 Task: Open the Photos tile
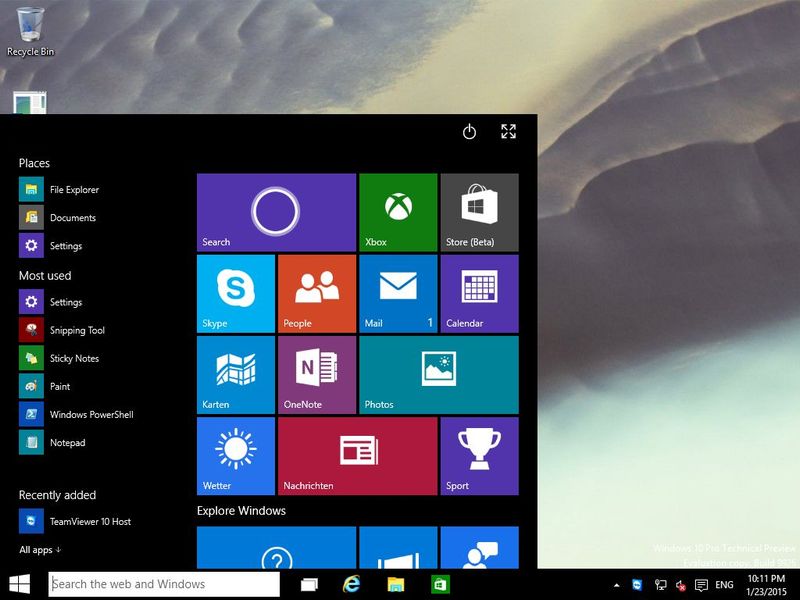pyautogui.click(x=439, y=374)
